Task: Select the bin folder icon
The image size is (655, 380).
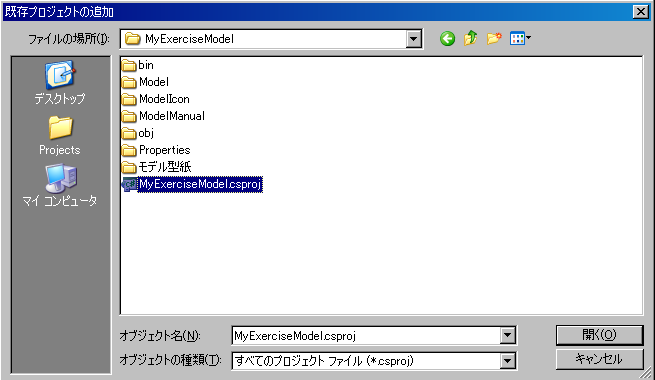Action: (x=129, y=66)
